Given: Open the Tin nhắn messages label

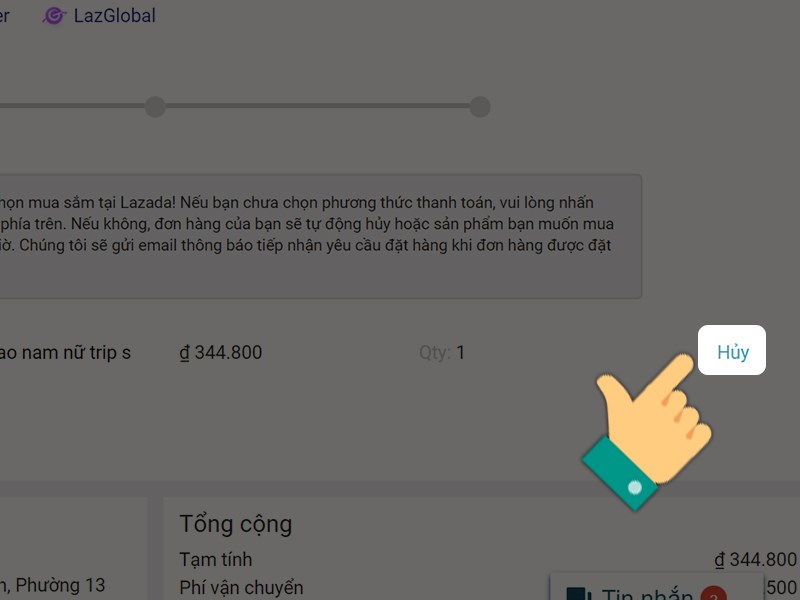Looking at the screenshot, I should 647,594.
